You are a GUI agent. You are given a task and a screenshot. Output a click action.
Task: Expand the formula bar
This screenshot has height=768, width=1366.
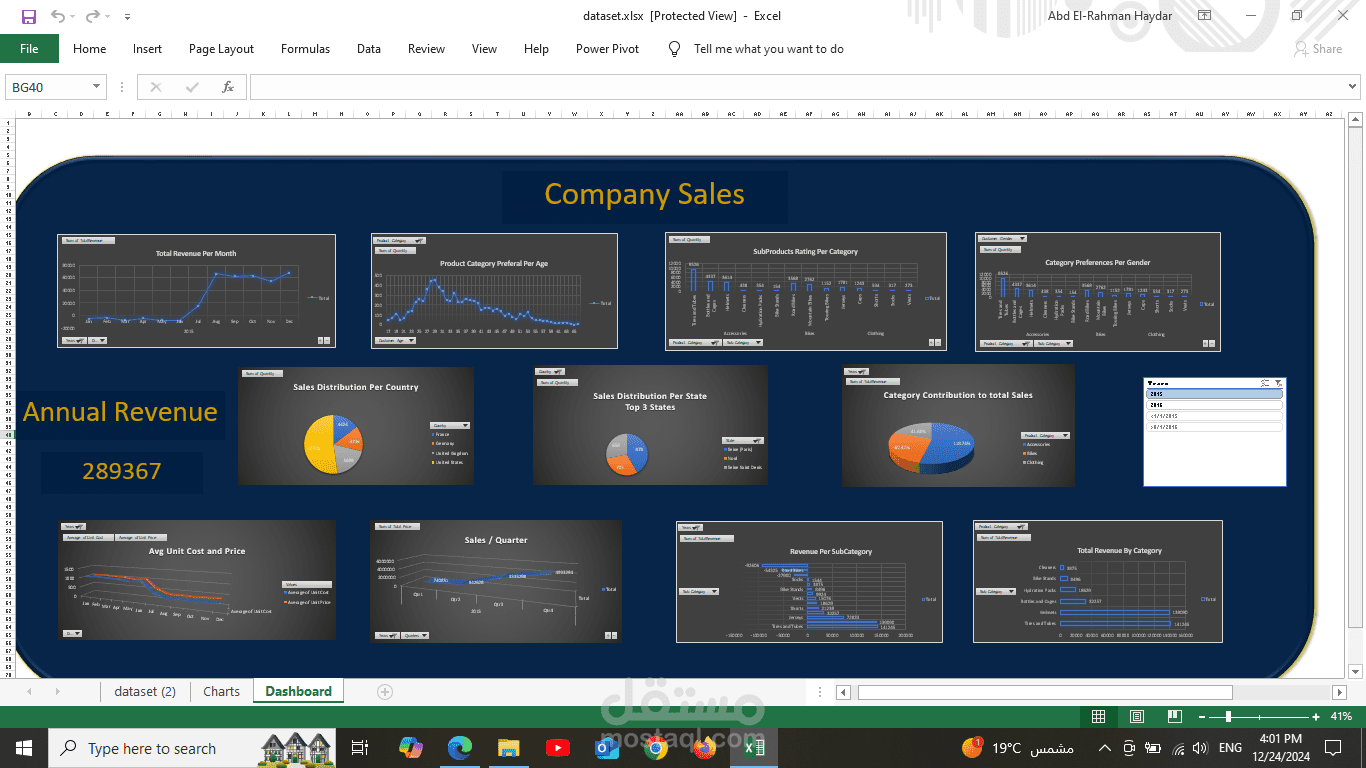click(1353, 87)
